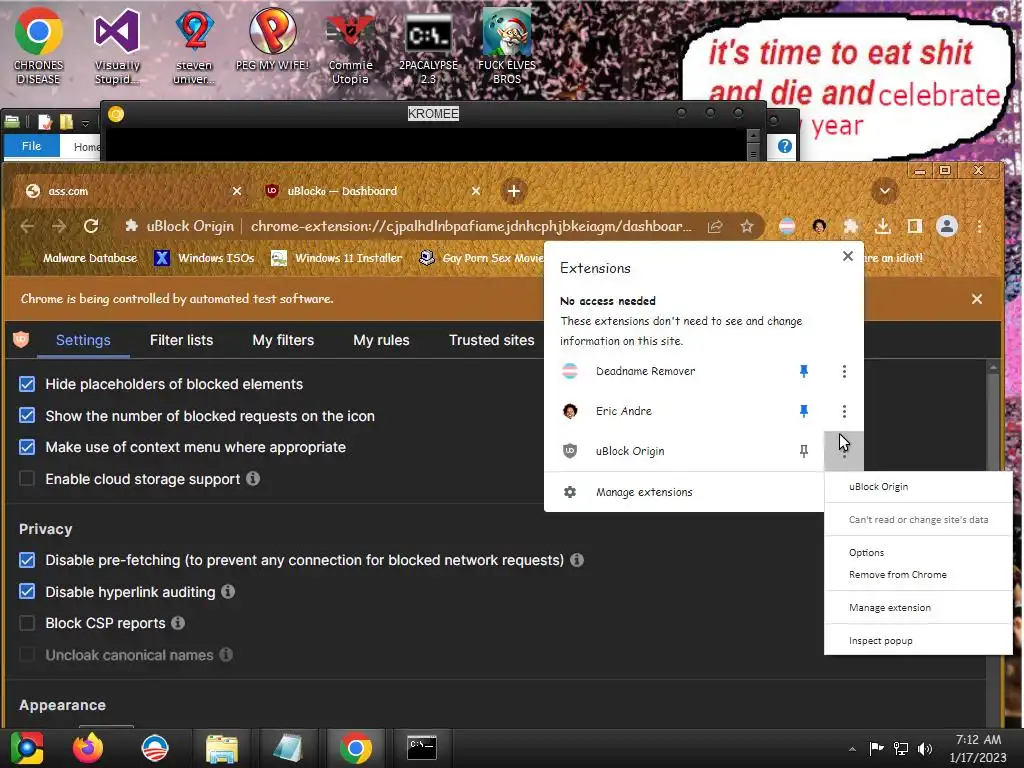Open the Visually Stupid desktop icon
The image size is (1024, 768).
pos(117,46)
